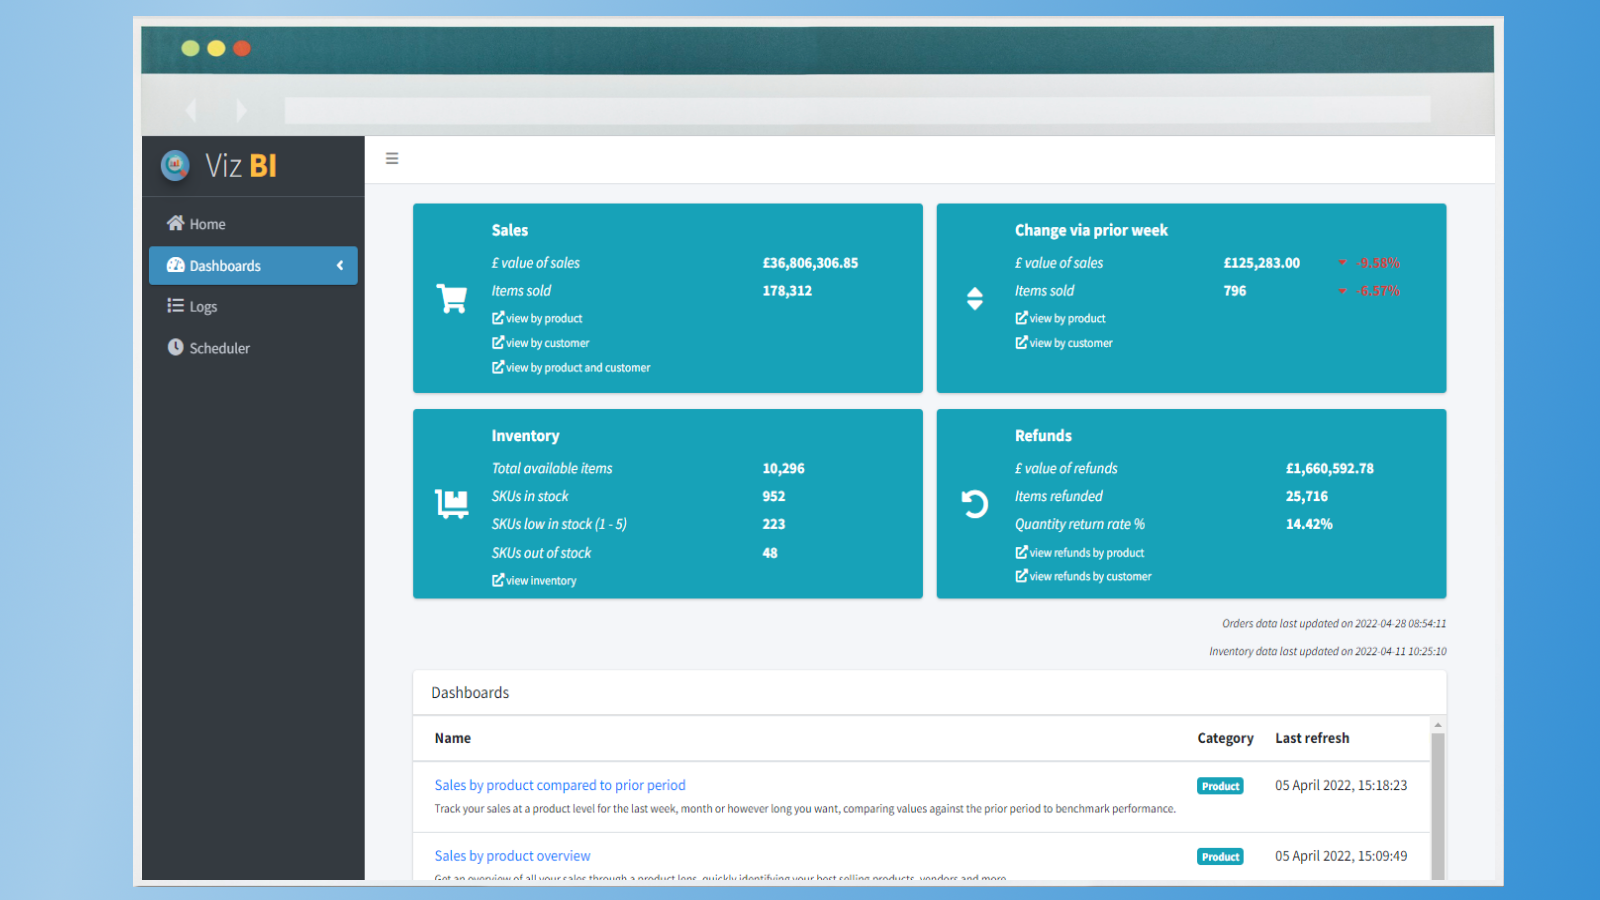
Task: Click the refunds undo arrow icon
Action: point(975,503)
